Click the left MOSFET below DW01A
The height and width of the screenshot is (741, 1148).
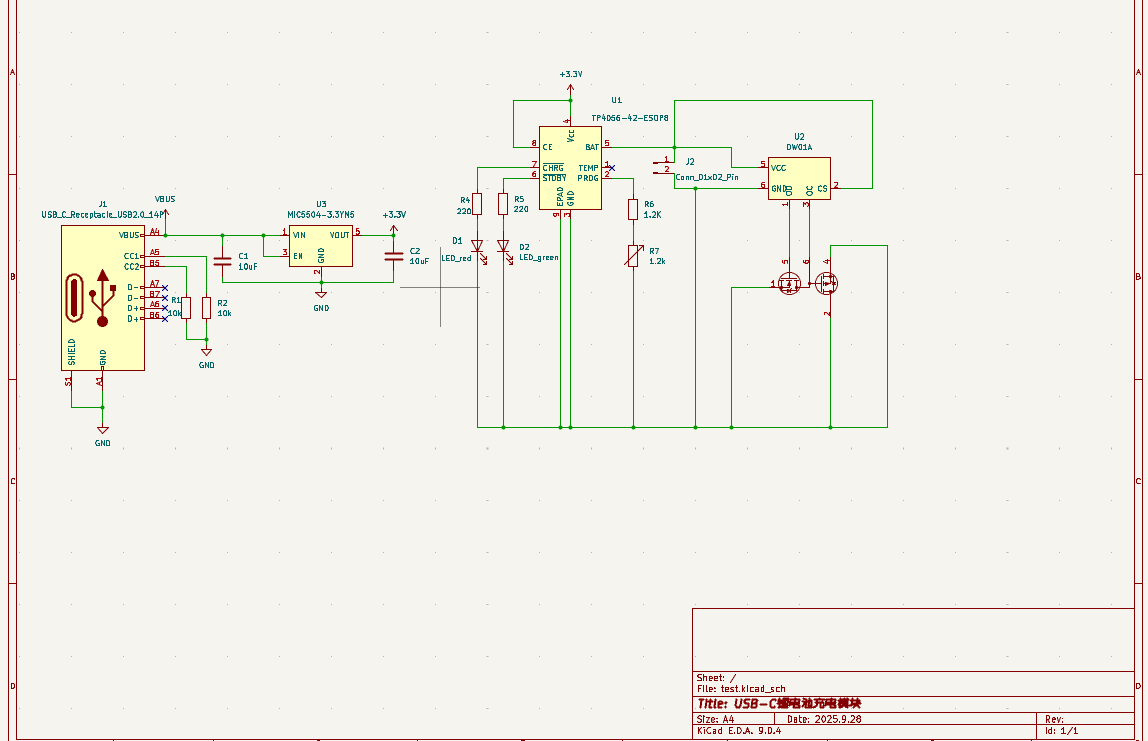pos(789,284)
